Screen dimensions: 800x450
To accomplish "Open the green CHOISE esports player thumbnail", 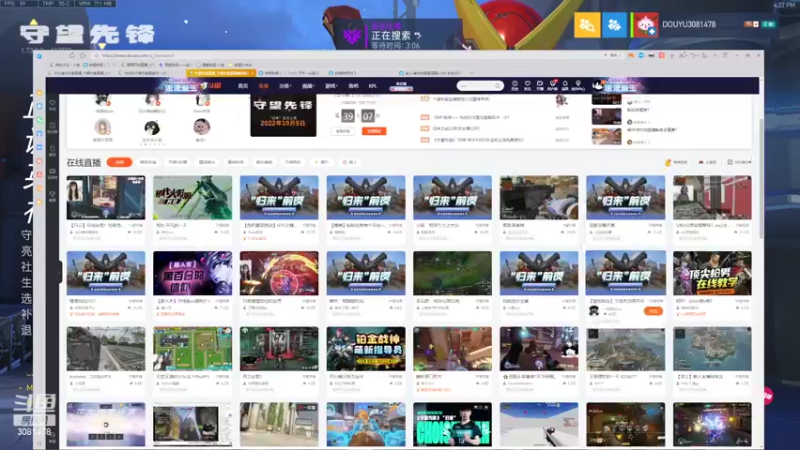I will [x=452, y=424].
